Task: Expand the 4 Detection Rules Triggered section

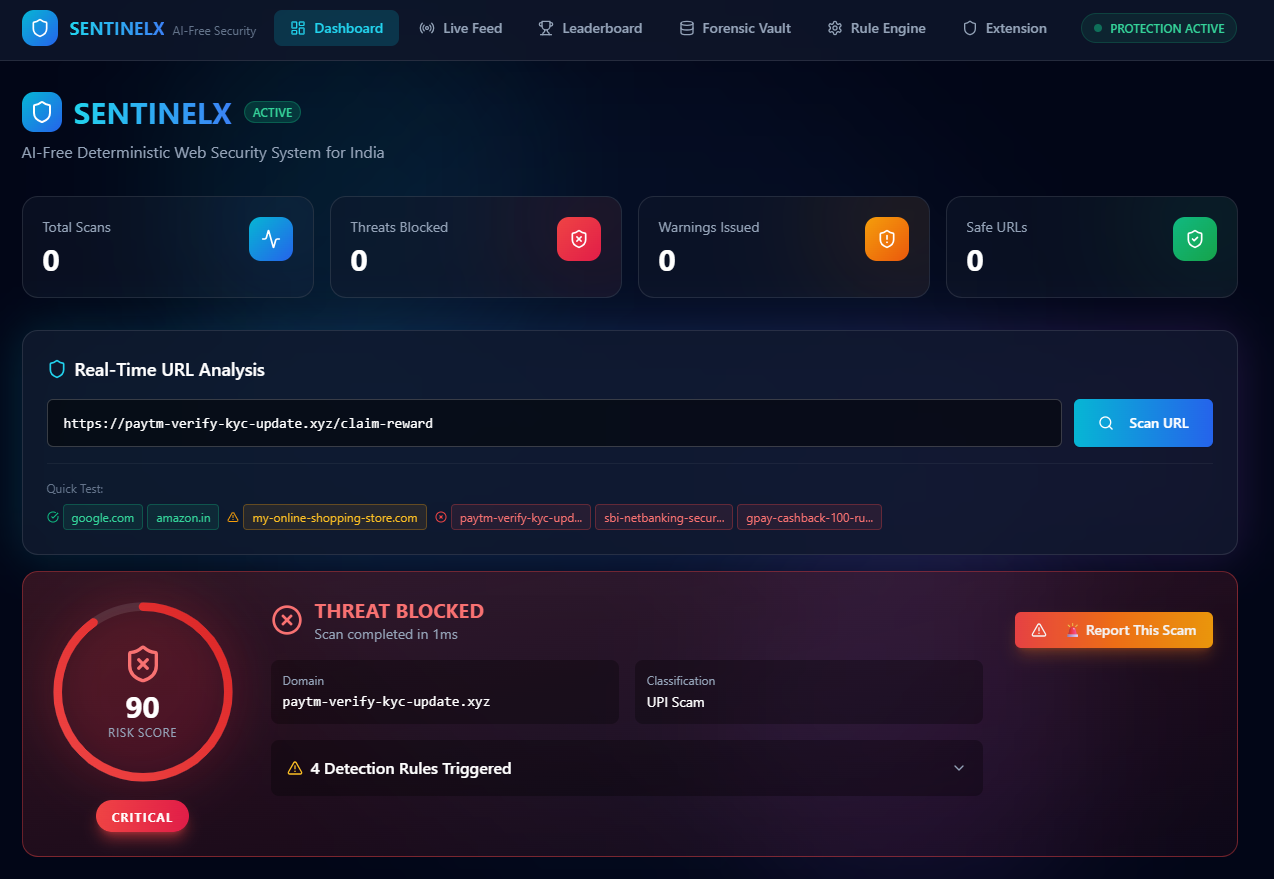Action: click(627, 768)
